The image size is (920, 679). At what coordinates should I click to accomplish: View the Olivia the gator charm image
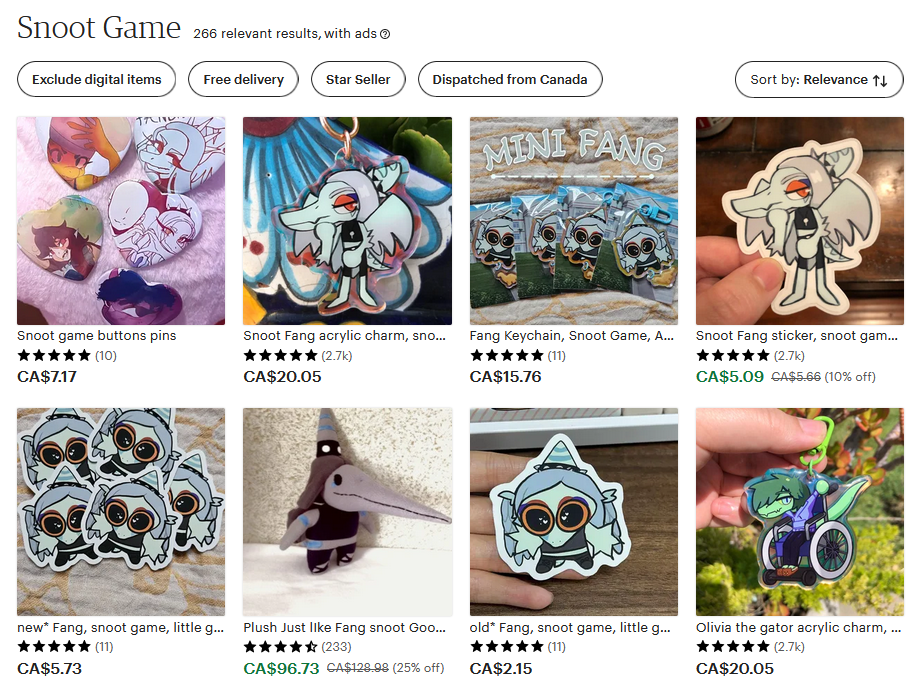800,512
